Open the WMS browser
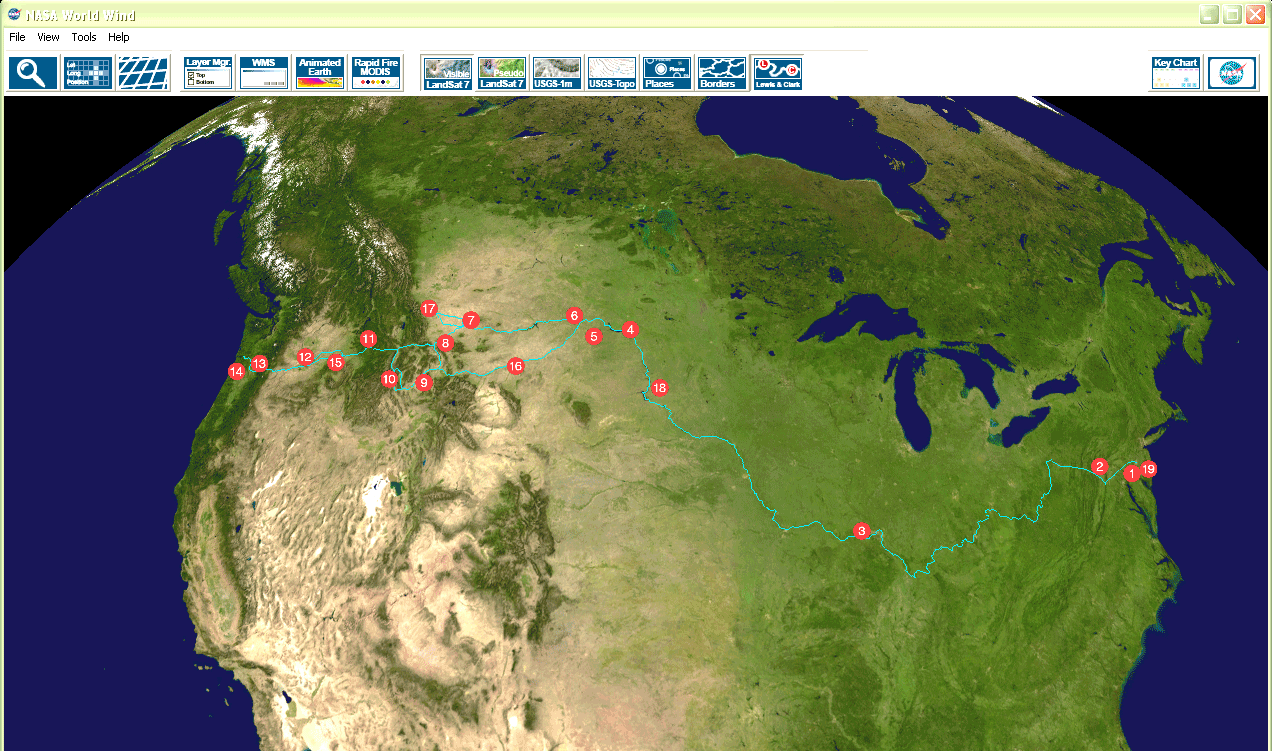This screenshot has height=751, width=1272. click(x=264, y=73)
